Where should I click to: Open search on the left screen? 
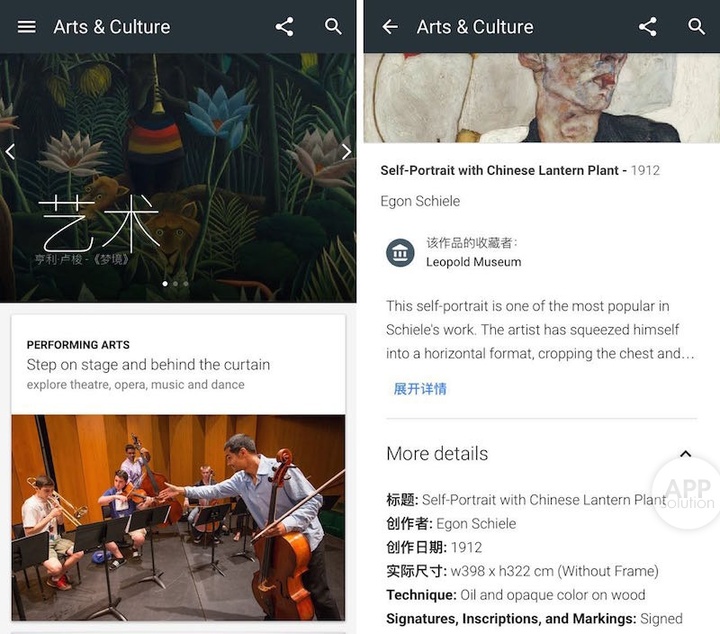333,27
